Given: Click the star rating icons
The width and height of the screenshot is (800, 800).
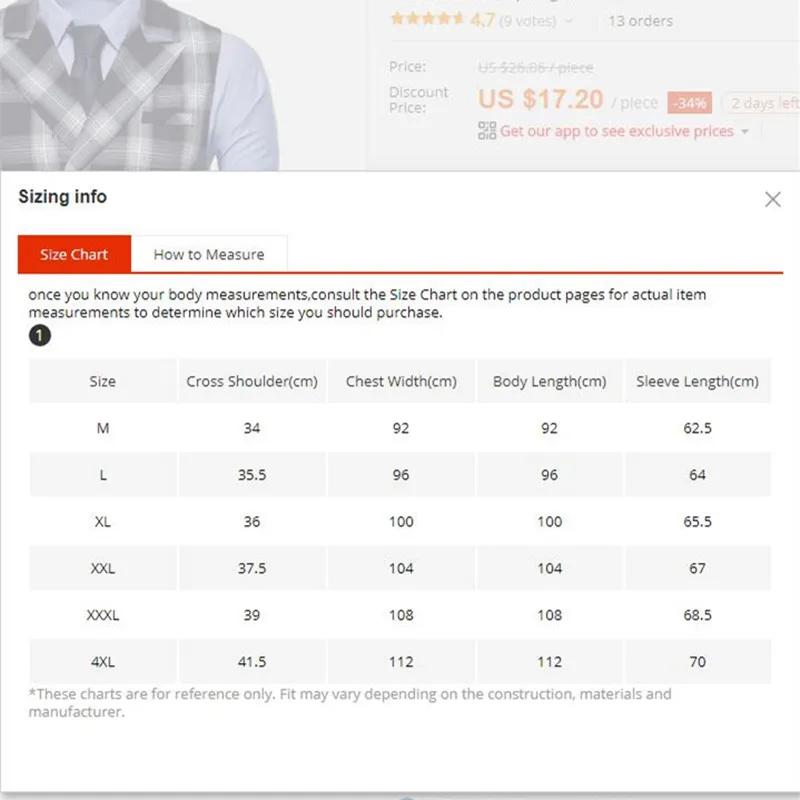Looking at the screenshot, I should pos(427,19).
